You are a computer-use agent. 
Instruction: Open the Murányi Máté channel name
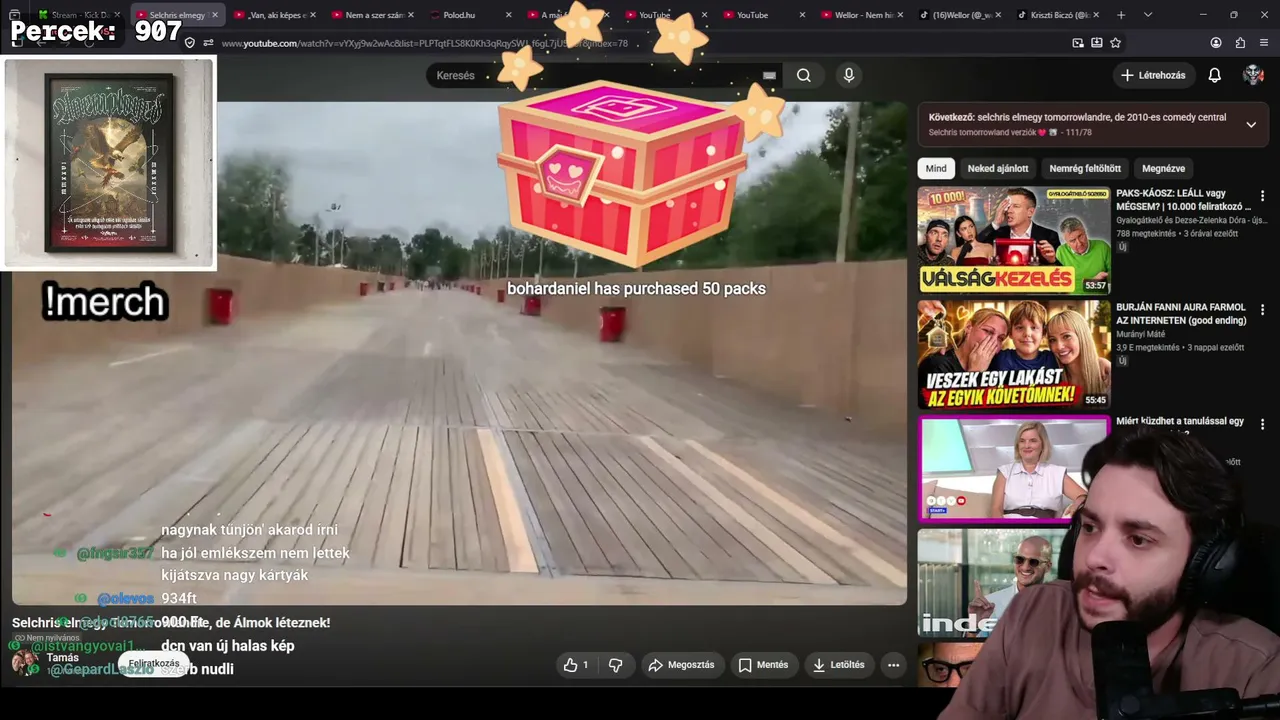(1141, 334)
